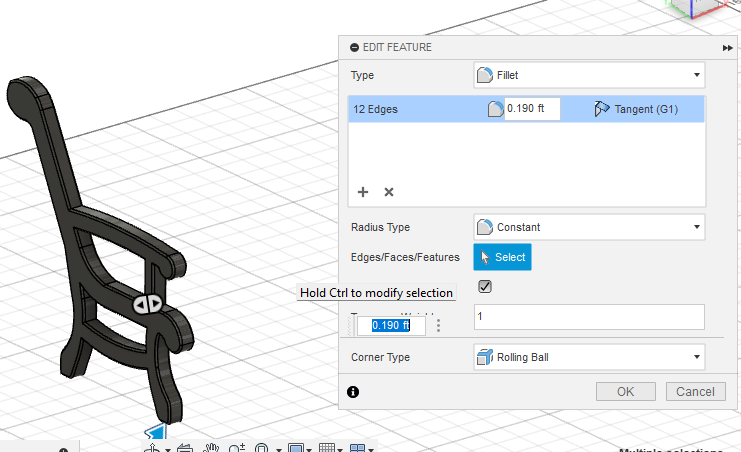Click the 0.190 ft radius field in the 12 Edges row
Screen dimensions: 741x452
[x=532, y=109]
